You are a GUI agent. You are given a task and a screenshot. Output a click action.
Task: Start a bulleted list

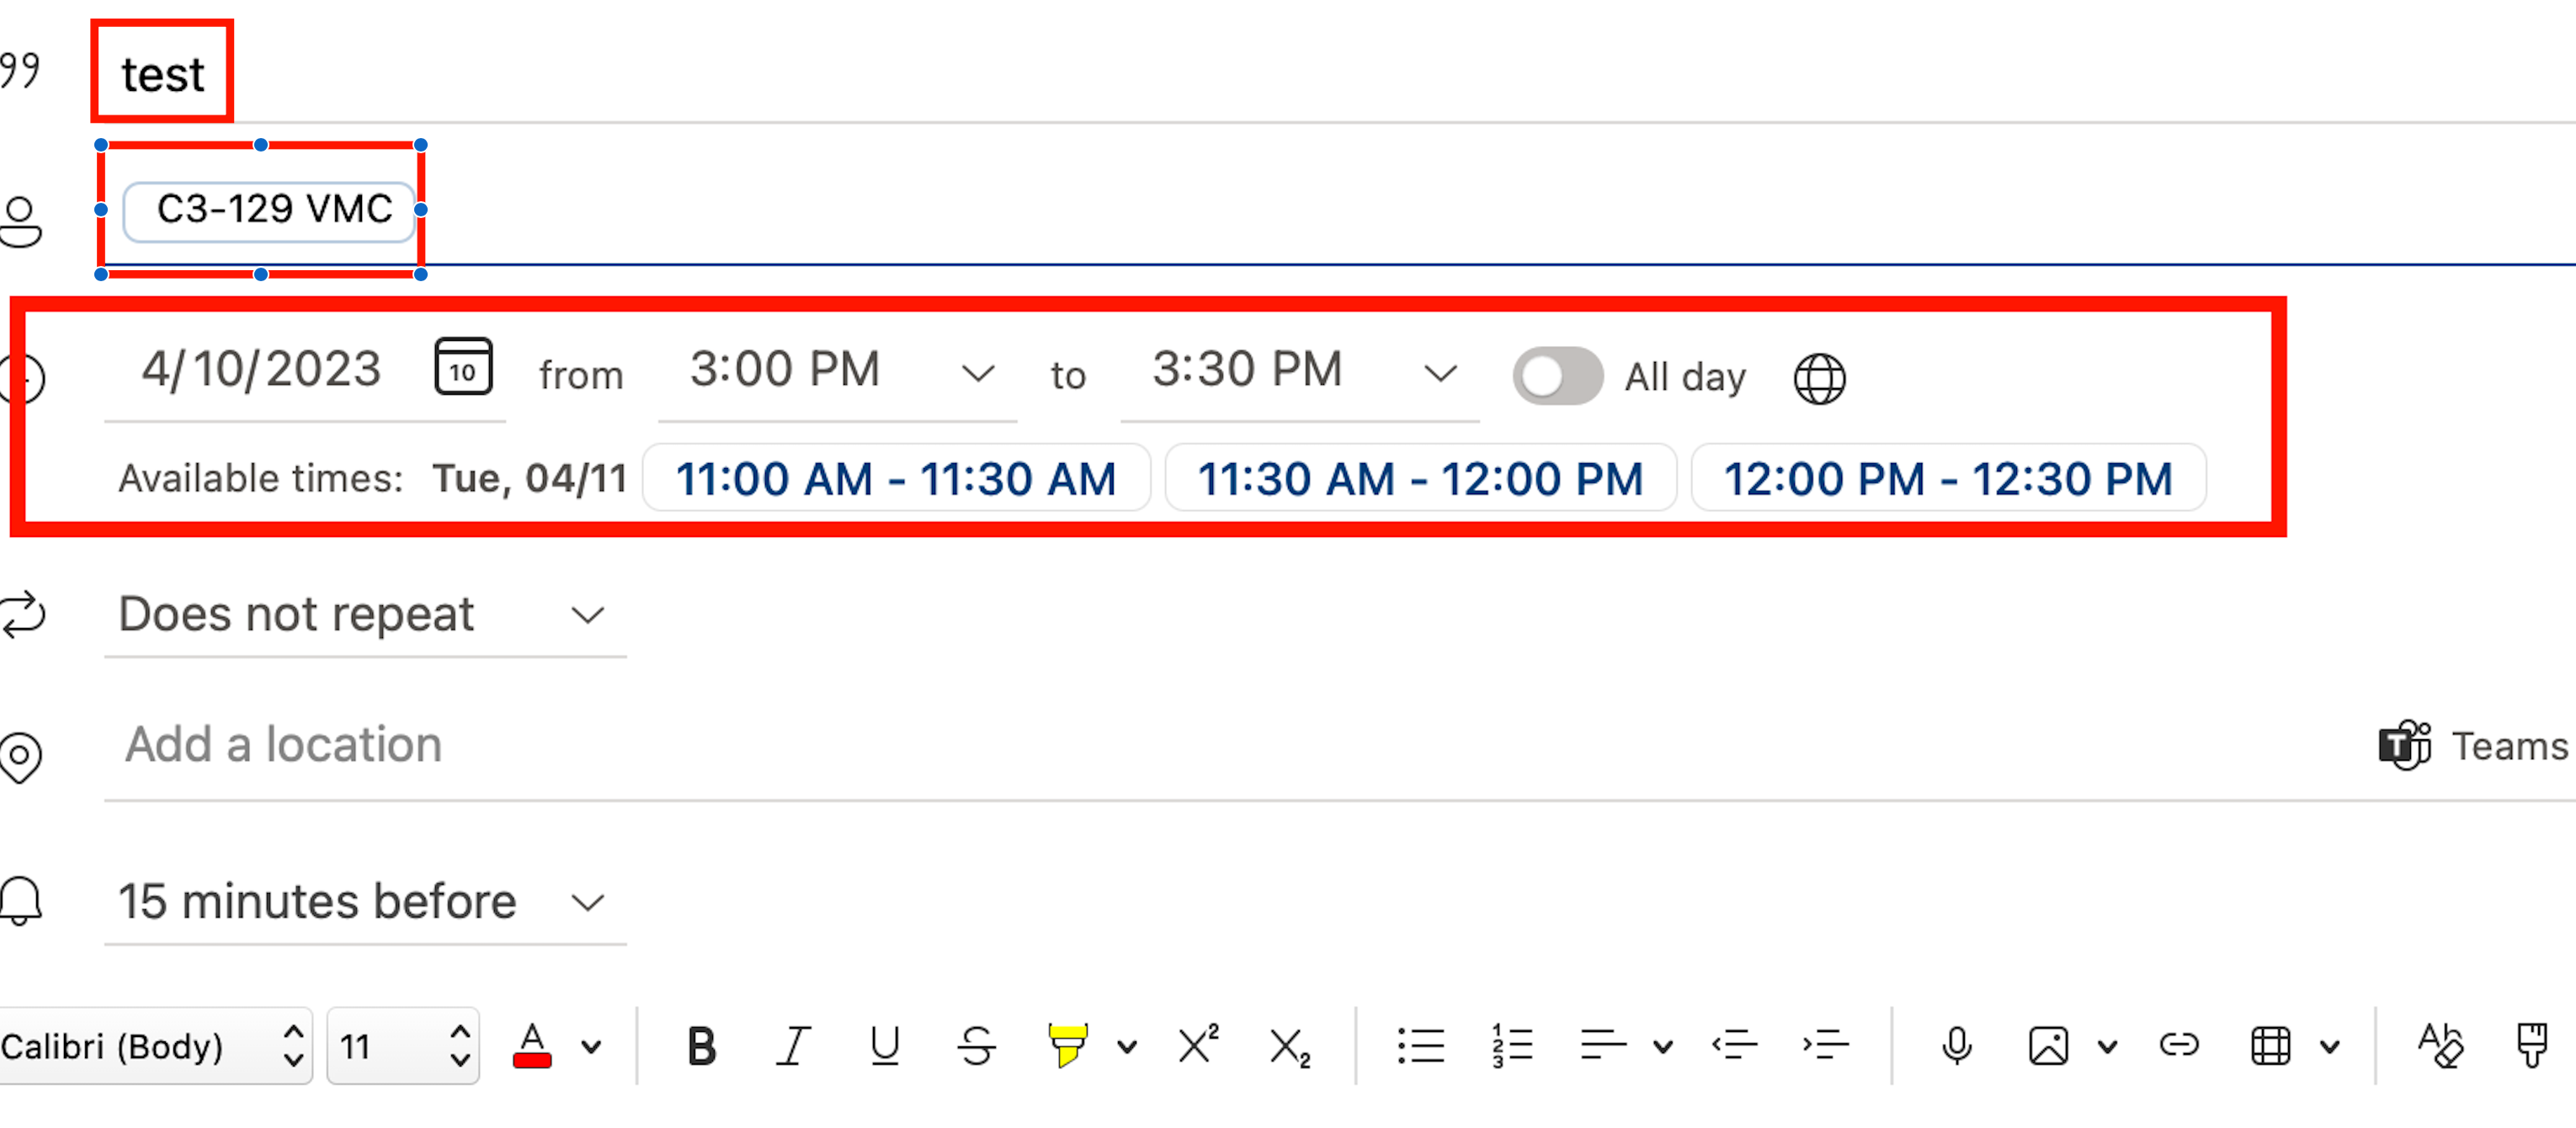[1420, 1046]
